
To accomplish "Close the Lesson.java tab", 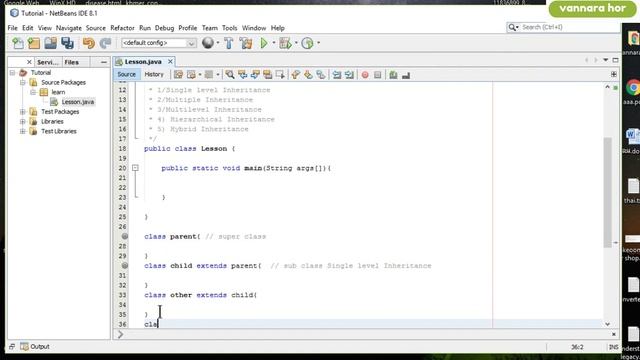I will [x=170, y=62].
